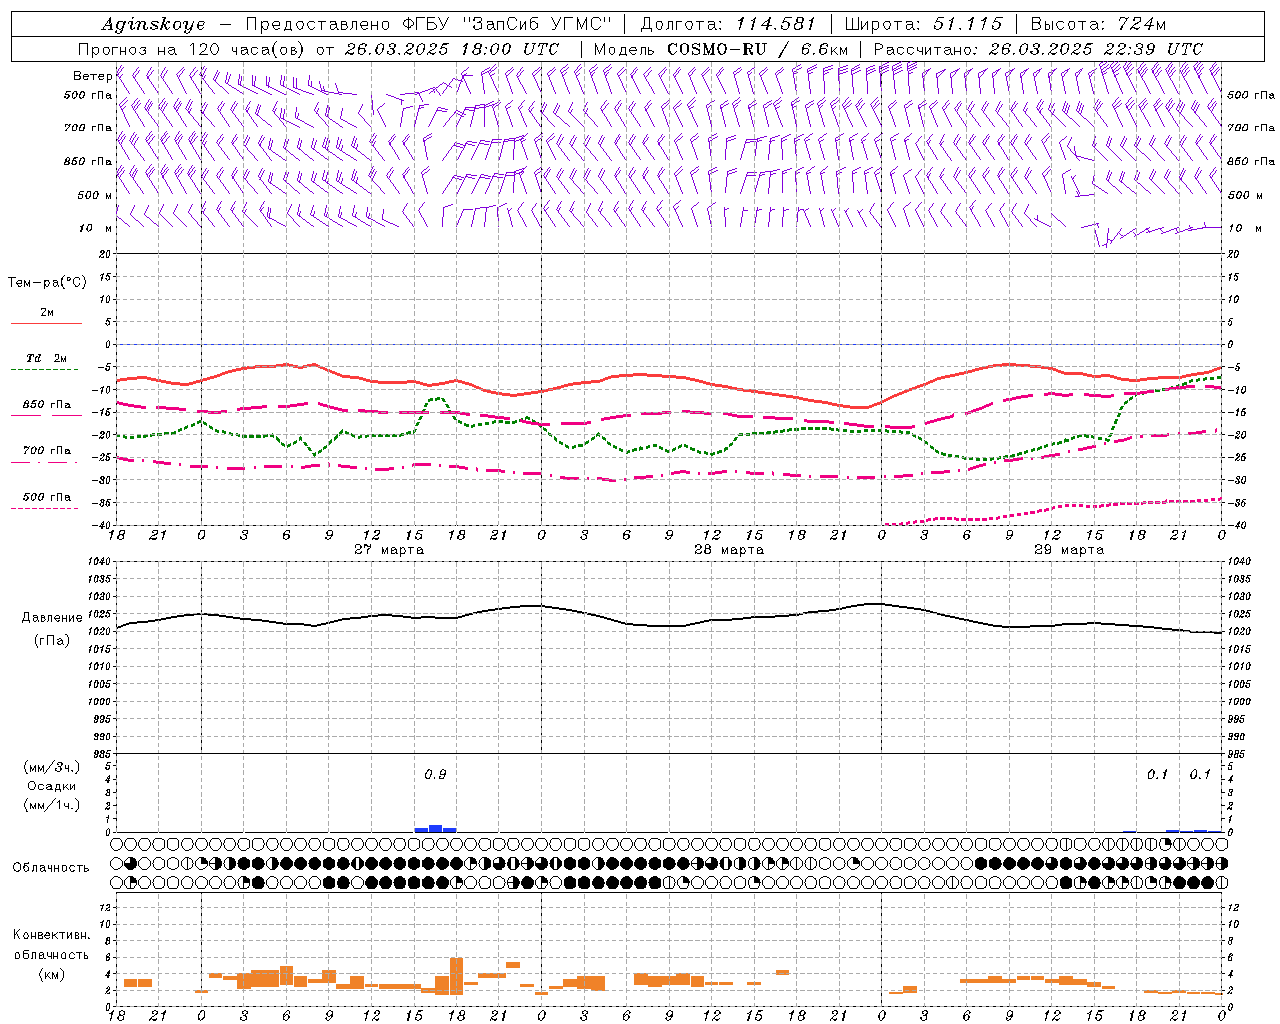Click the 27 марта date label
1280x1024 pixels.
(x=389, y=550)
